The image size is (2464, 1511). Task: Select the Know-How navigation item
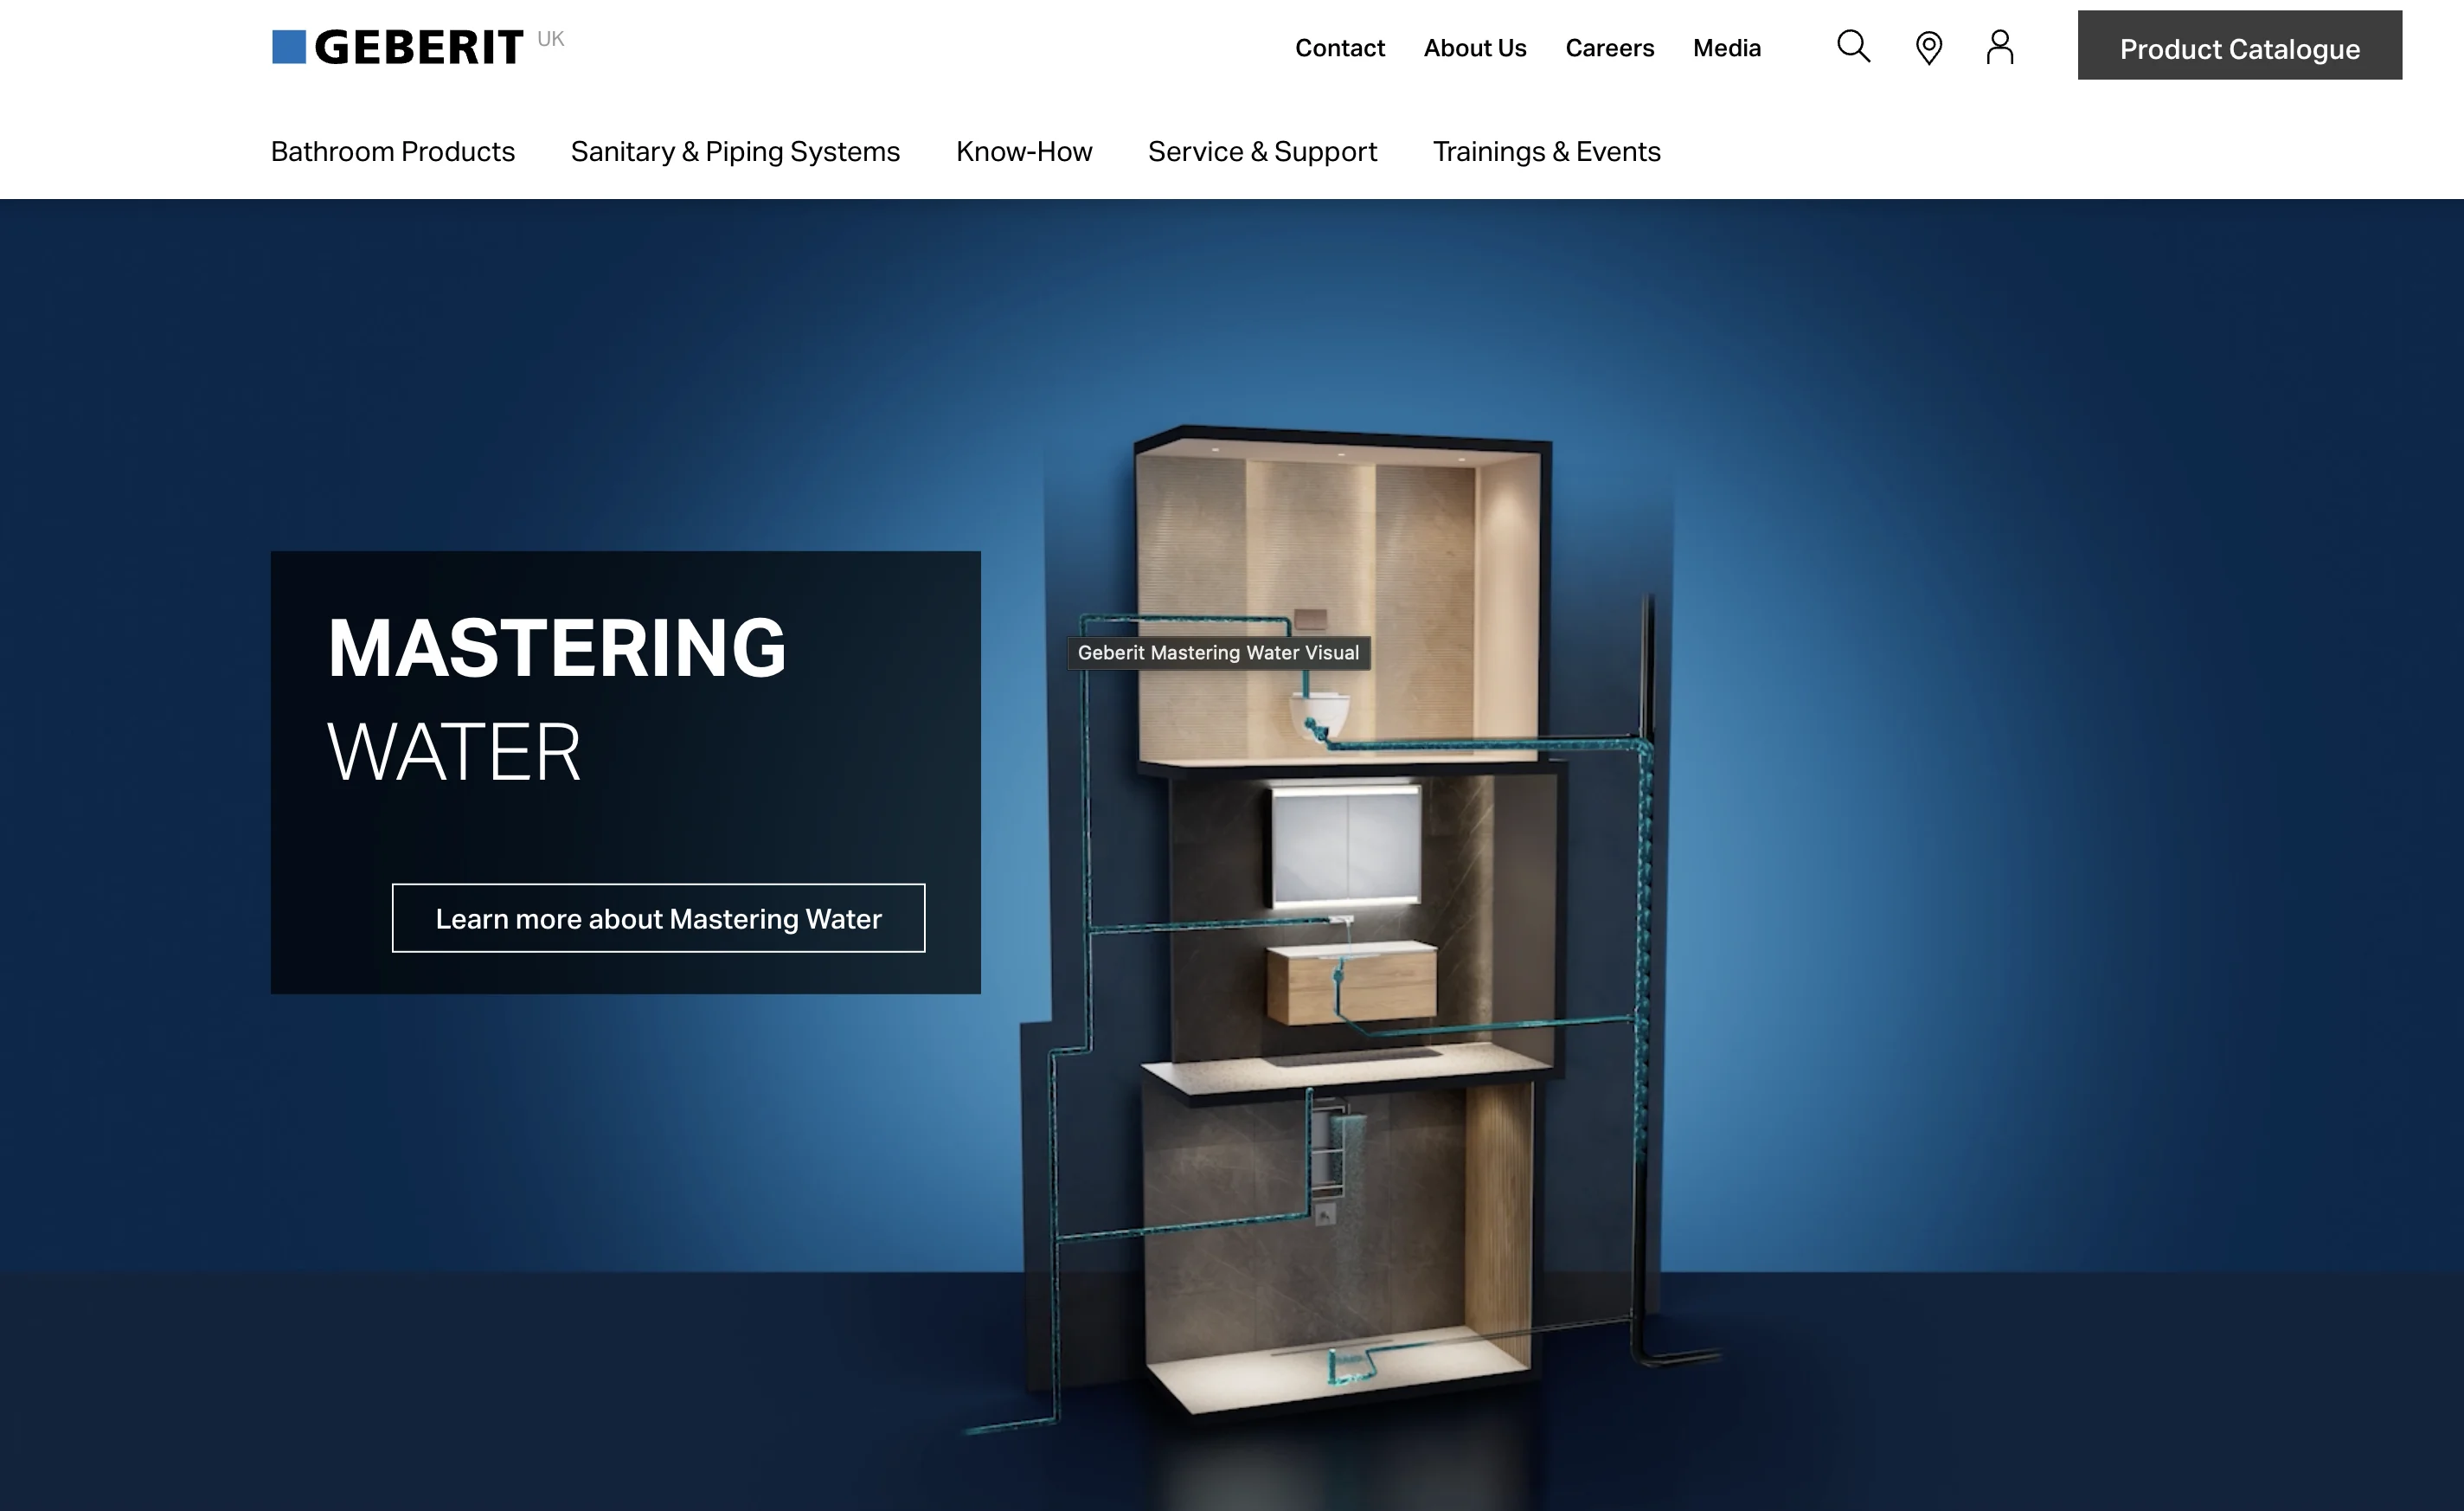[1024, 152]
